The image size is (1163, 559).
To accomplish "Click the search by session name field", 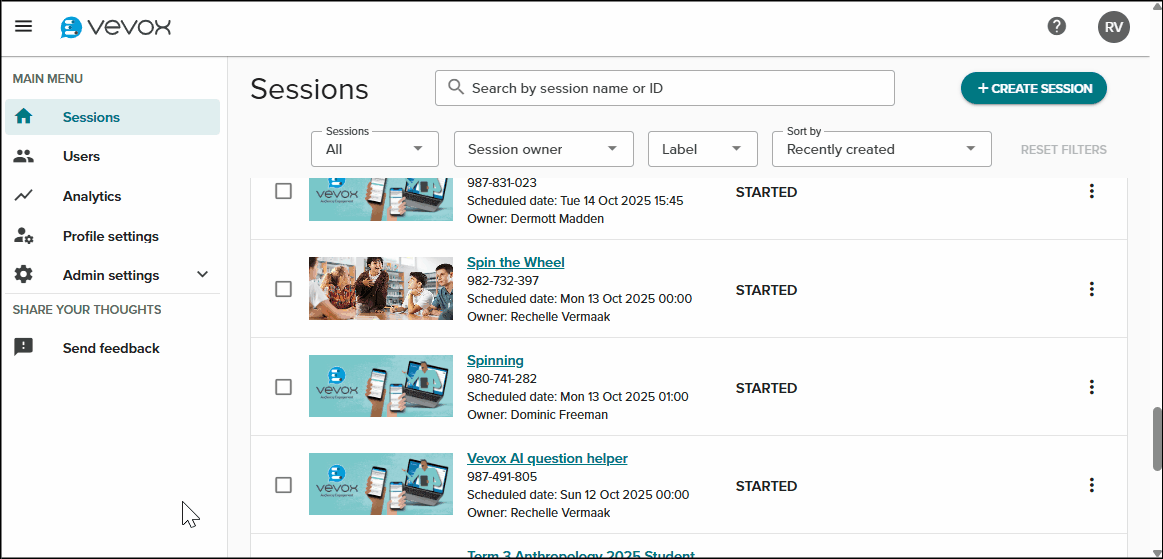I will [x=665, y=88].
